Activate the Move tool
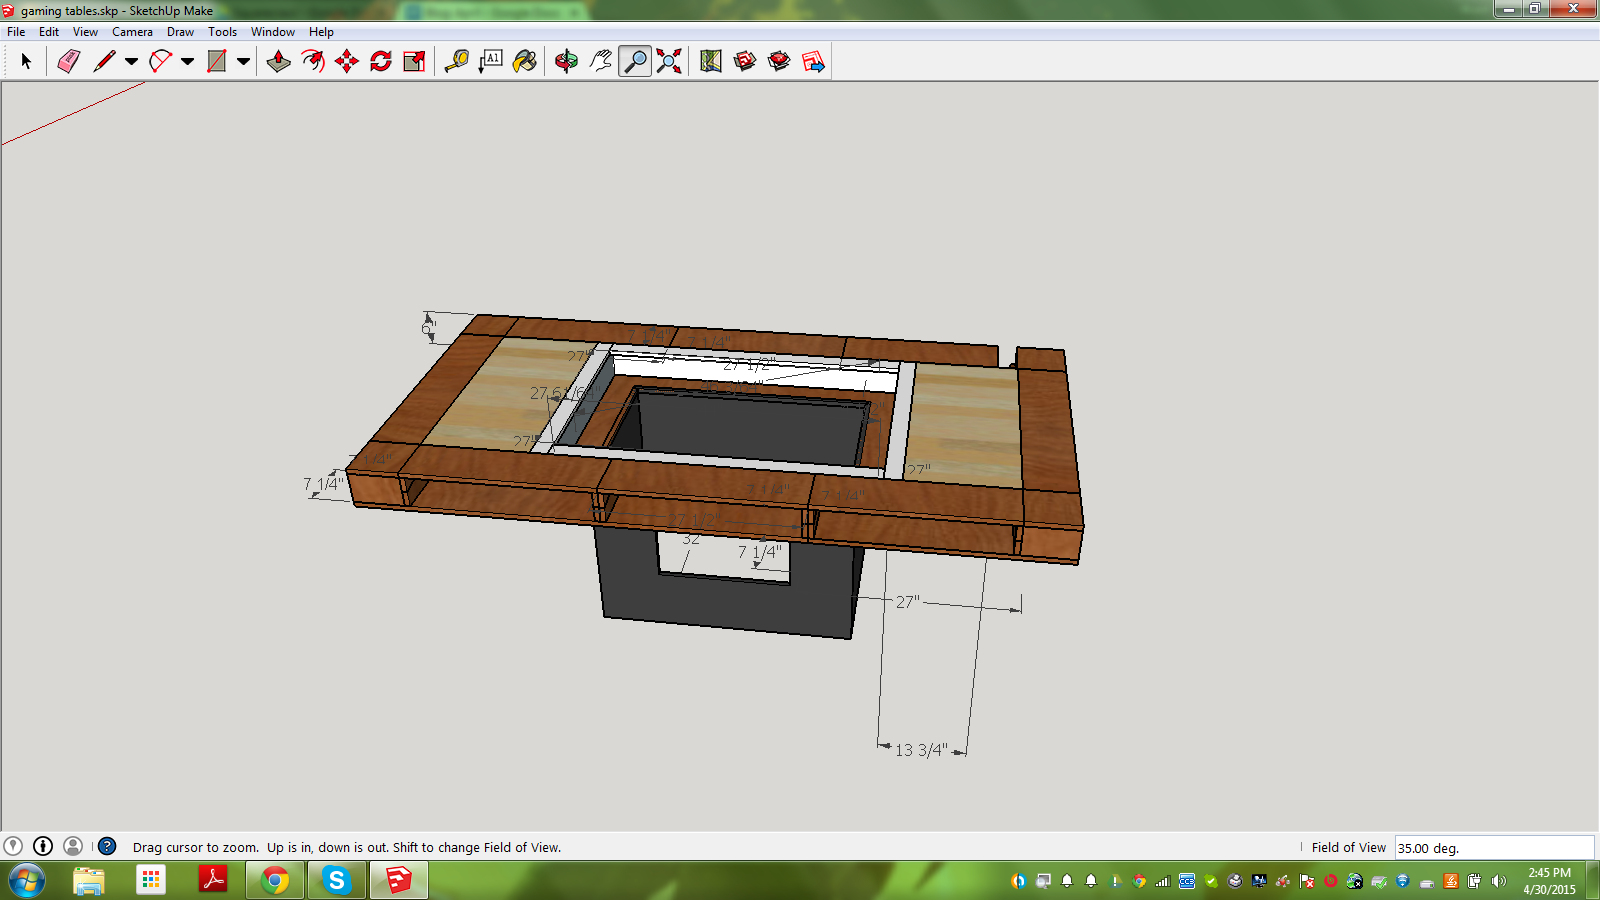 347,62
